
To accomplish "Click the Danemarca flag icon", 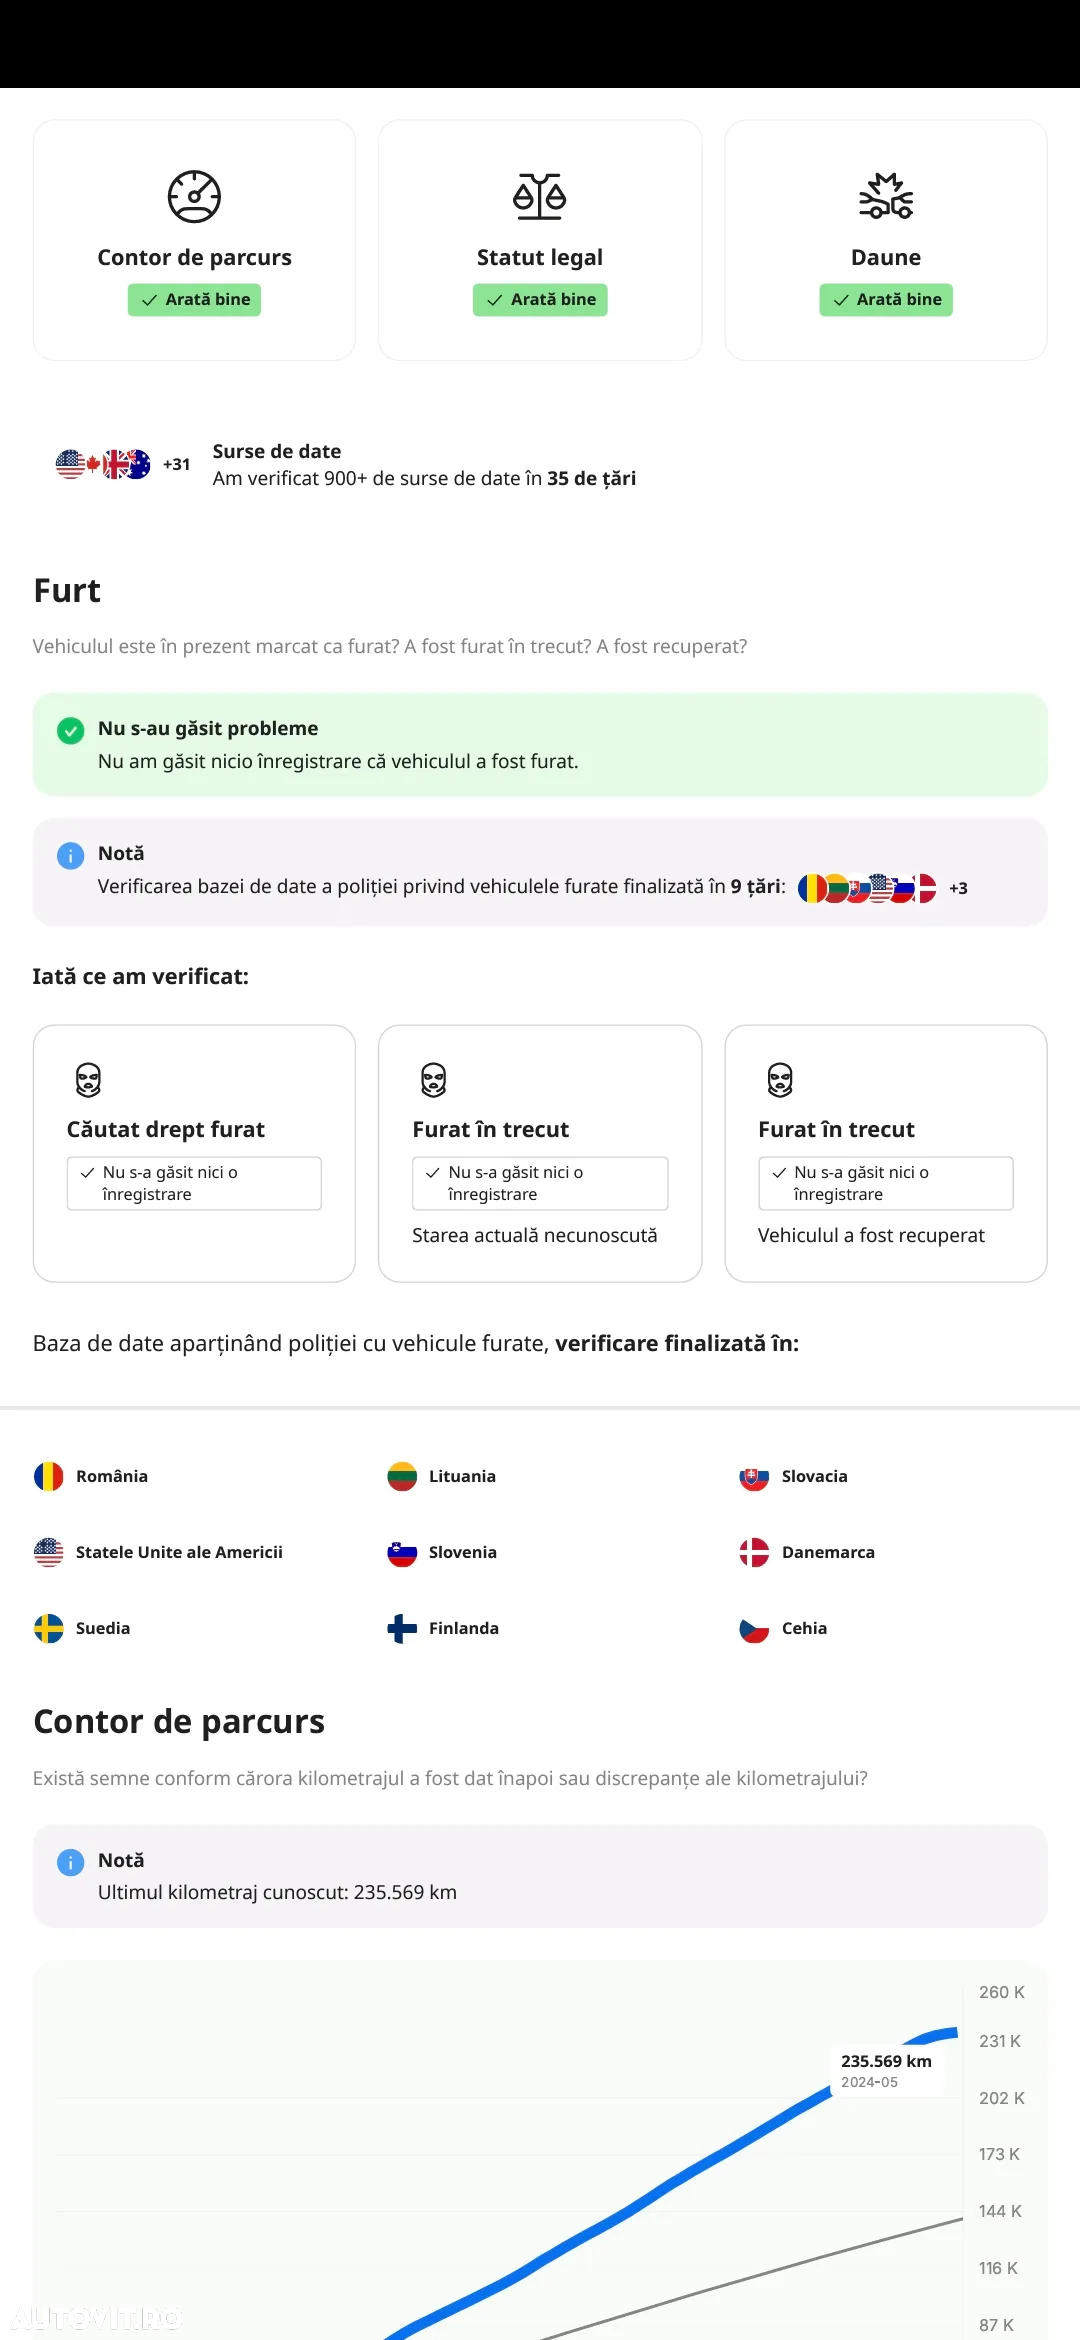I will point(754,1552).
